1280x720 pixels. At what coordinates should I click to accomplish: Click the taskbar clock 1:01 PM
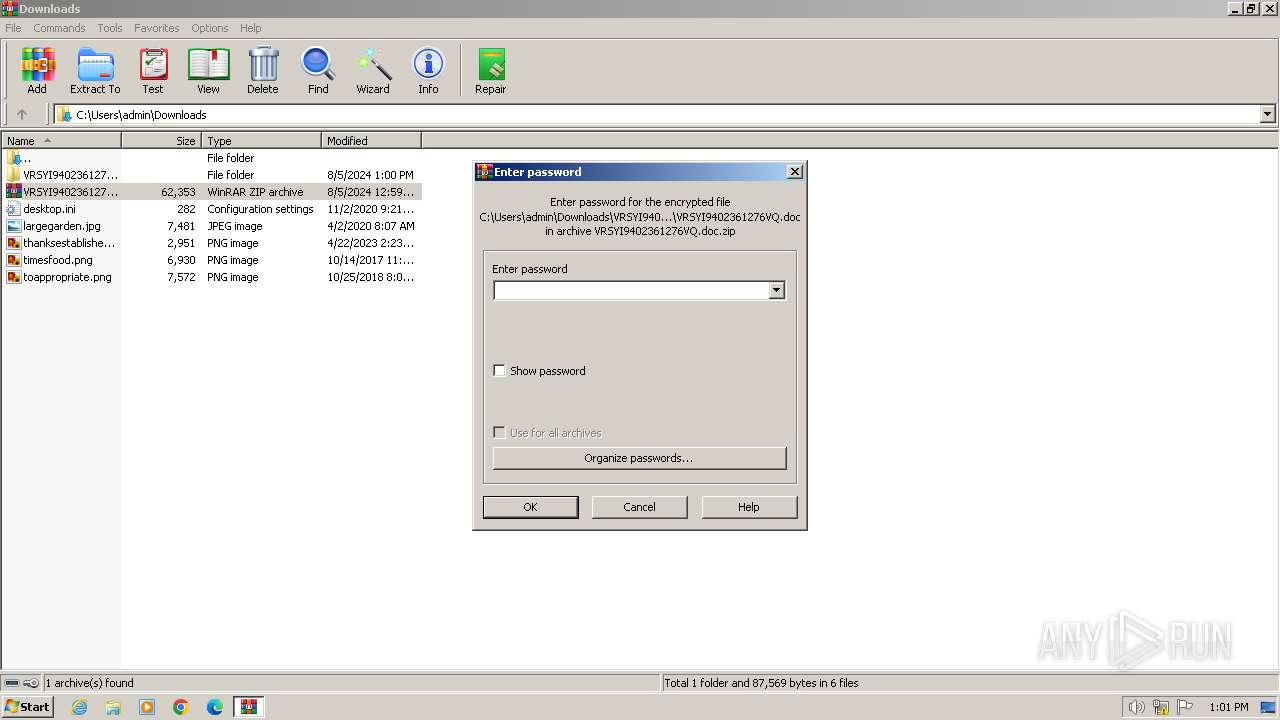tap(1228, 707)
